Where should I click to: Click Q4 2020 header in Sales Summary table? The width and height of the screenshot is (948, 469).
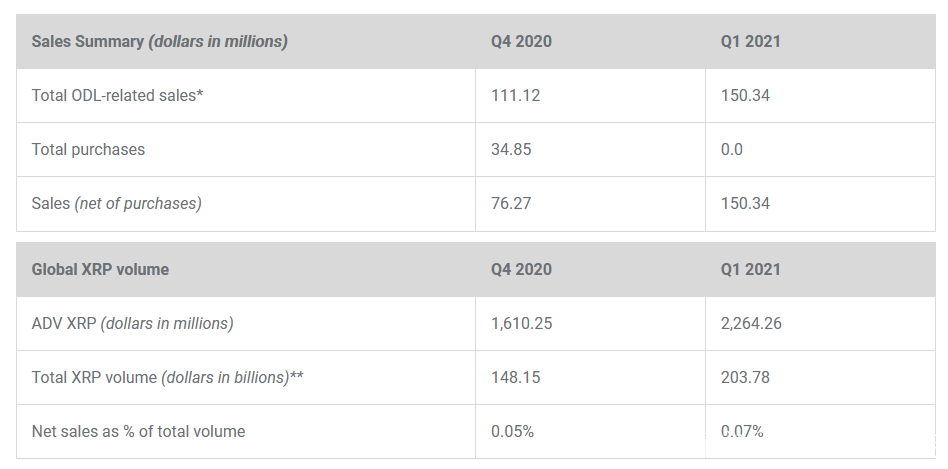(x=521, y=41)
